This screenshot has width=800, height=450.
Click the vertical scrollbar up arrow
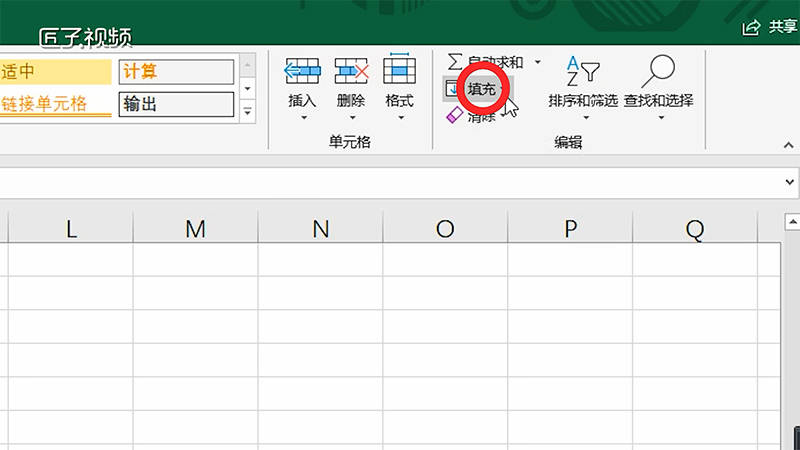pos(791,220)
